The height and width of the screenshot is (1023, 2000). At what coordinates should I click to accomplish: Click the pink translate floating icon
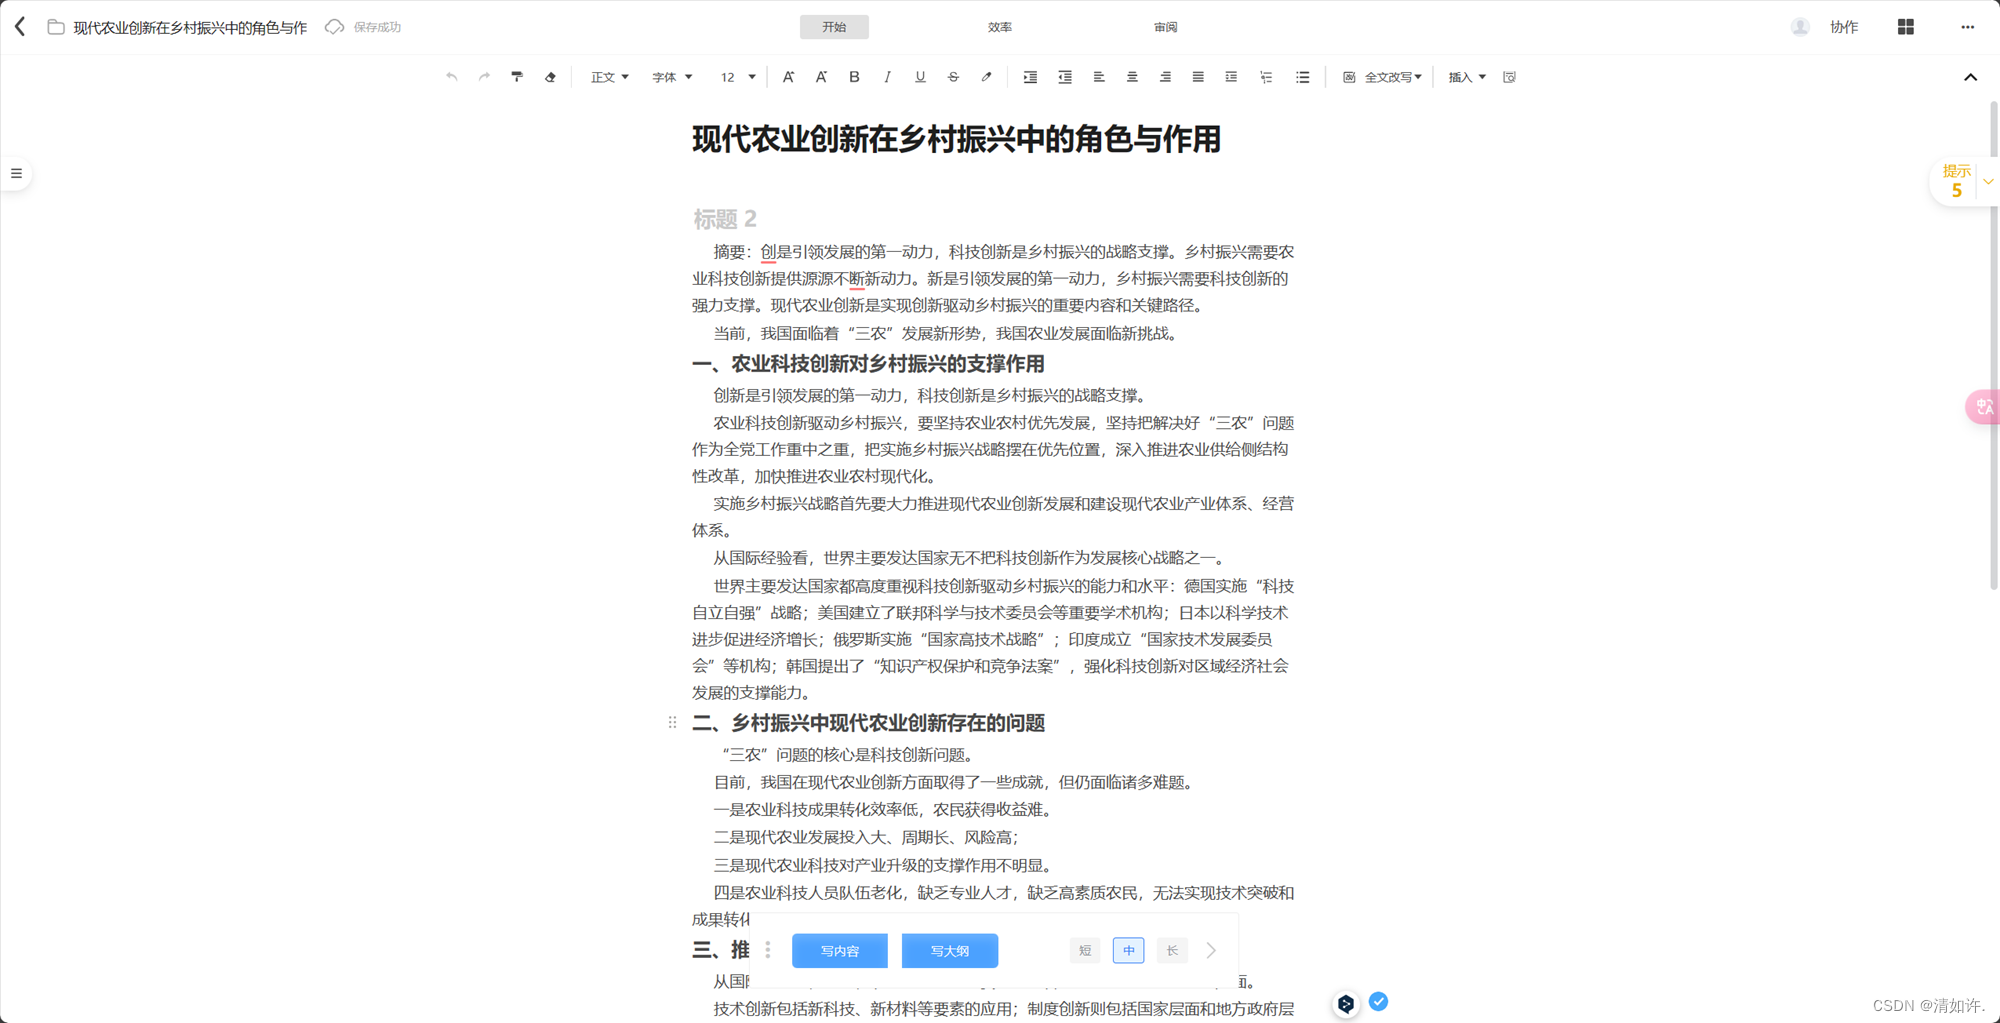1984,406
